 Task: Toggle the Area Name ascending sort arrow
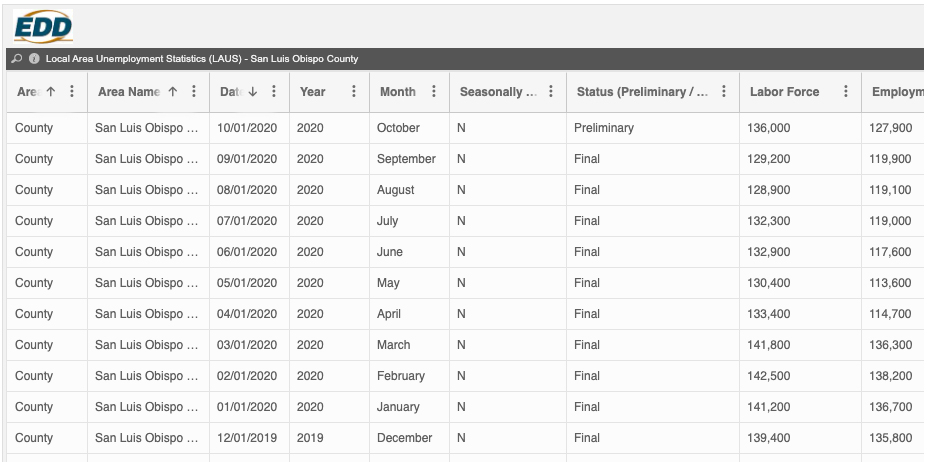coord(172,92)
